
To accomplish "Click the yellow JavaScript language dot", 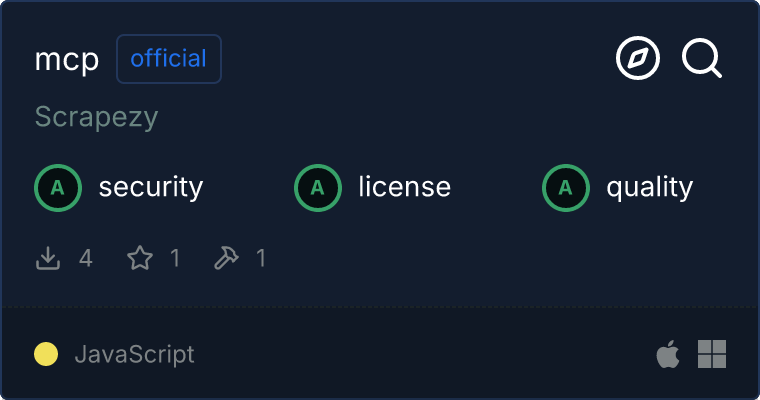I will (46, 354).
